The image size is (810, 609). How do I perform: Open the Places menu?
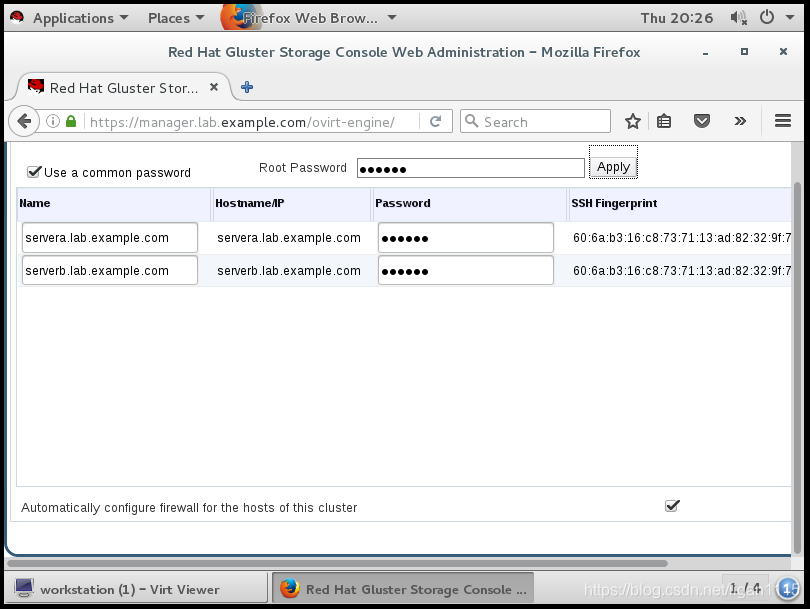tap(176, 18)
